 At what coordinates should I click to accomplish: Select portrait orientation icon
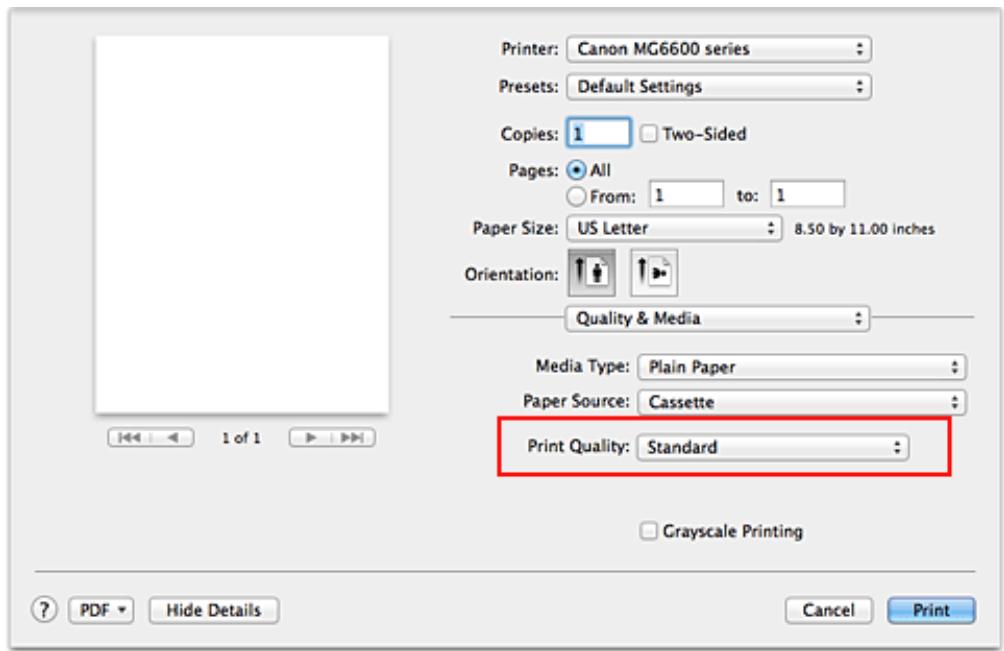[591, 273]
